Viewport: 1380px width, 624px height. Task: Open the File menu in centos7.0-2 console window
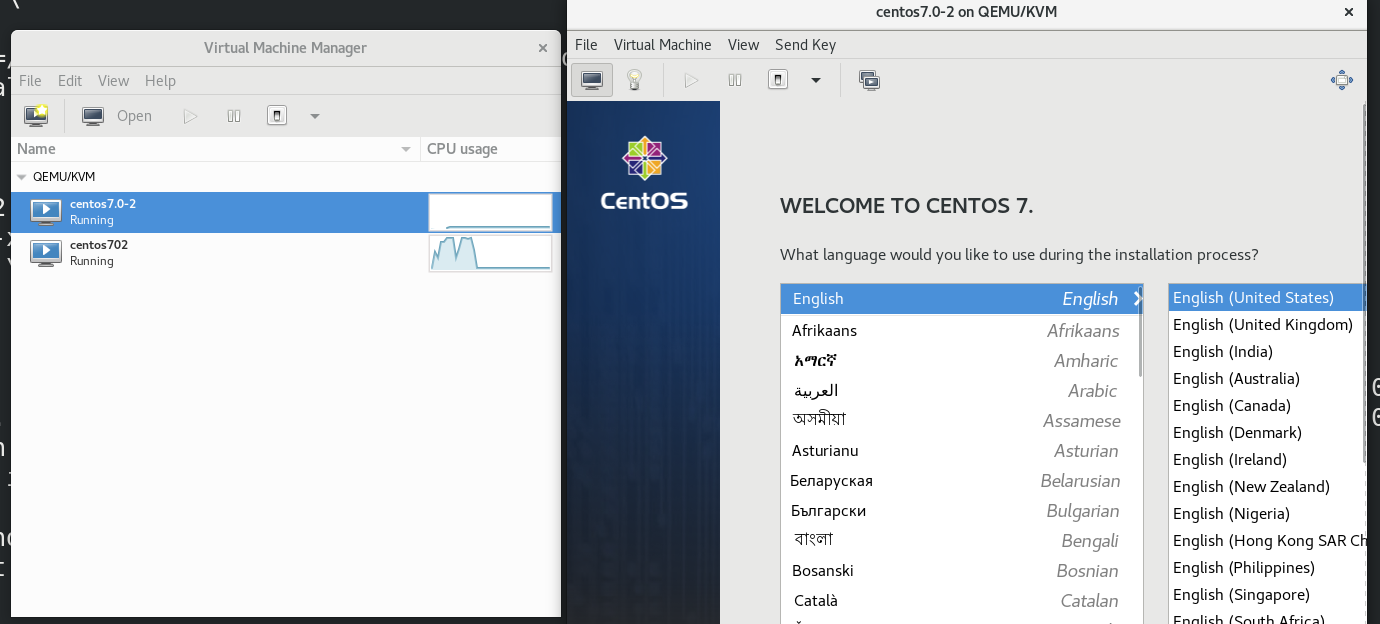[x=586, y=45]
